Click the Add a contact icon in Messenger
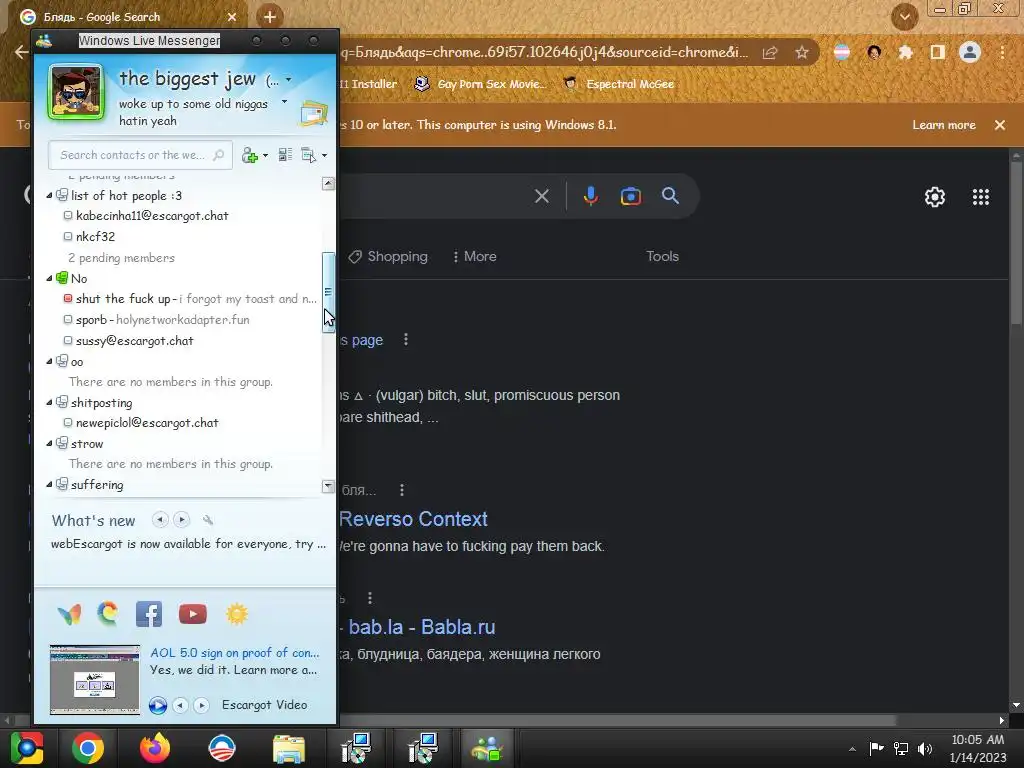Image resolution: width=1024 pixels, height=768 pixels. [250, 155]
